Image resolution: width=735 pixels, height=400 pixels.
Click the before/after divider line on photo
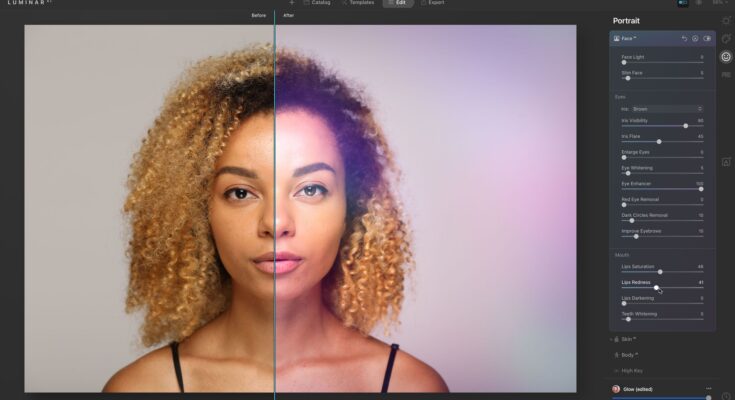(x=275, y=200)
